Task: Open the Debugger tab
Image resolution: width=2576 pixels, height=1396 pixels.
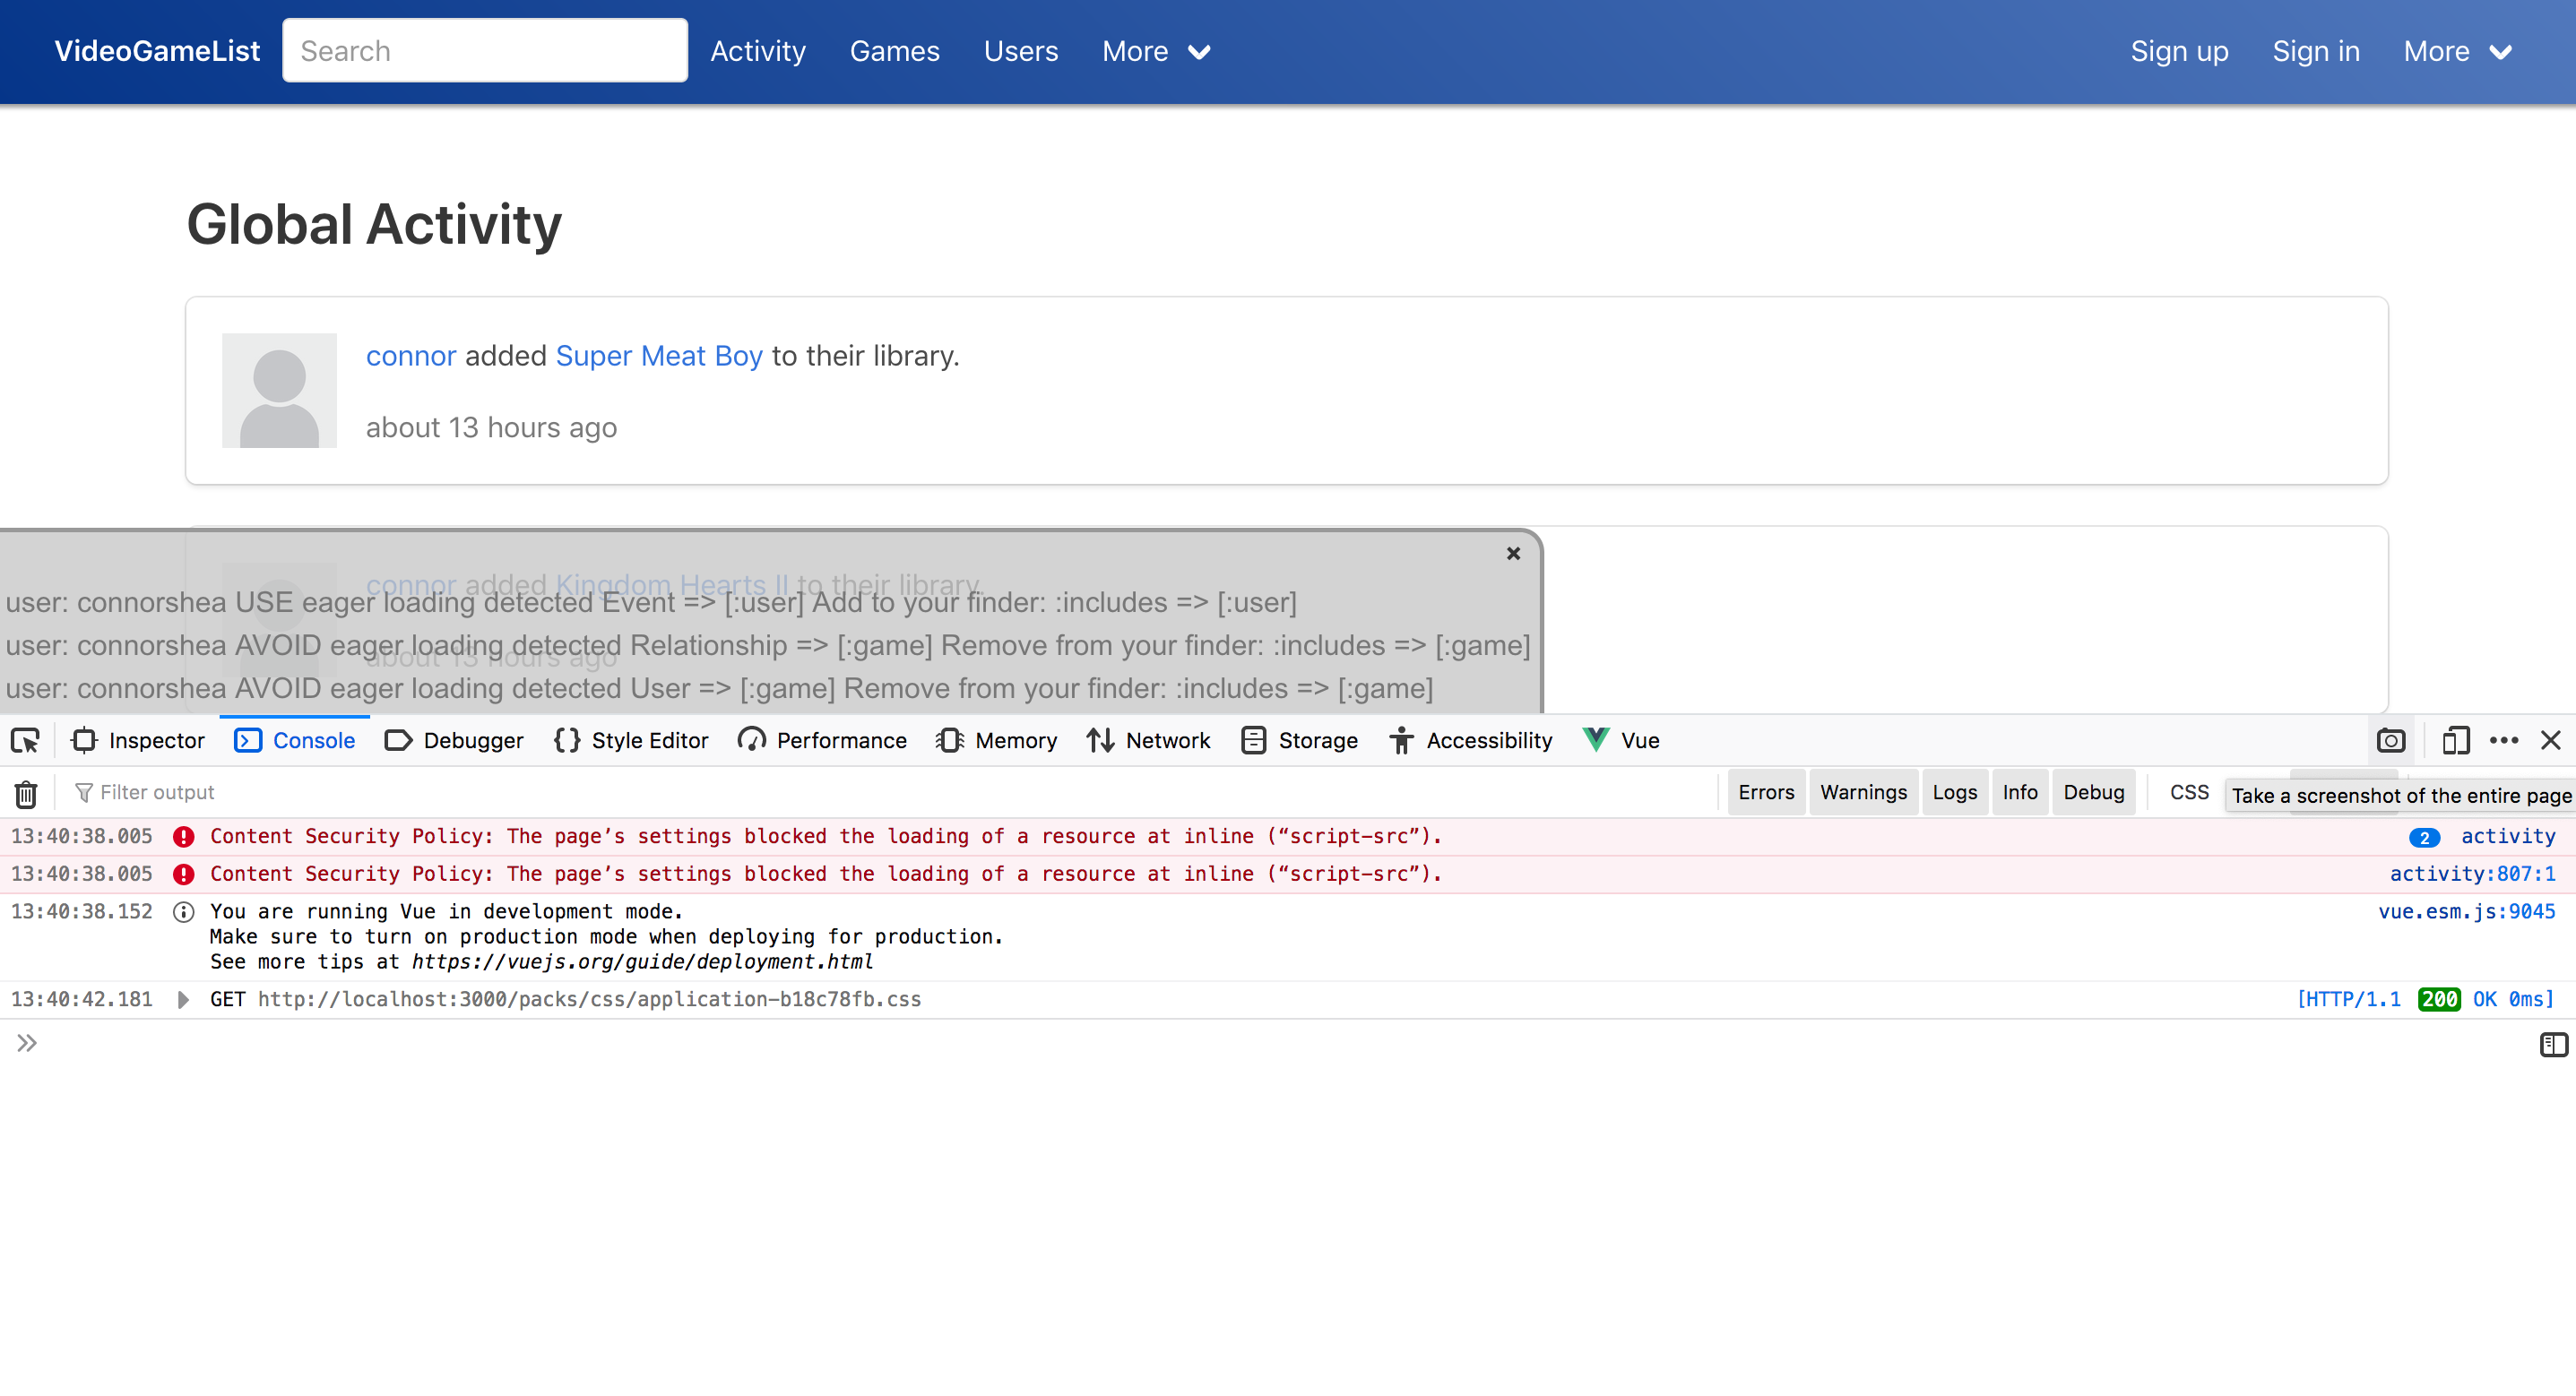Action: click(454, 740)
